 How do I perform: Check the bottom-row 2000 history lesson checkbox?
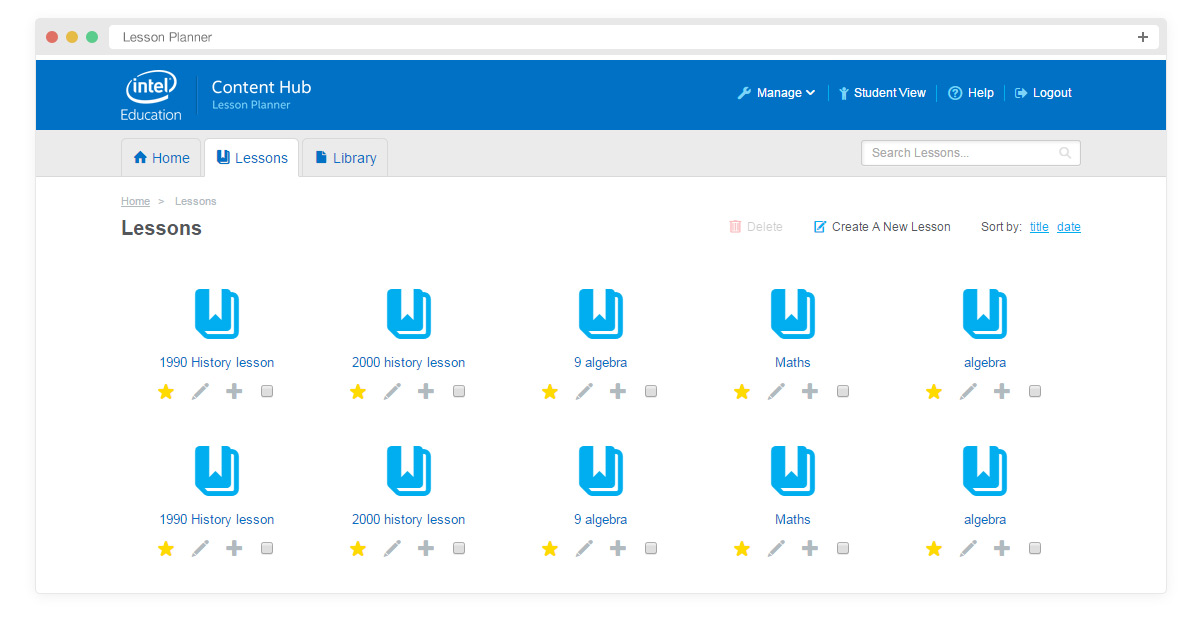pos(459,548)
